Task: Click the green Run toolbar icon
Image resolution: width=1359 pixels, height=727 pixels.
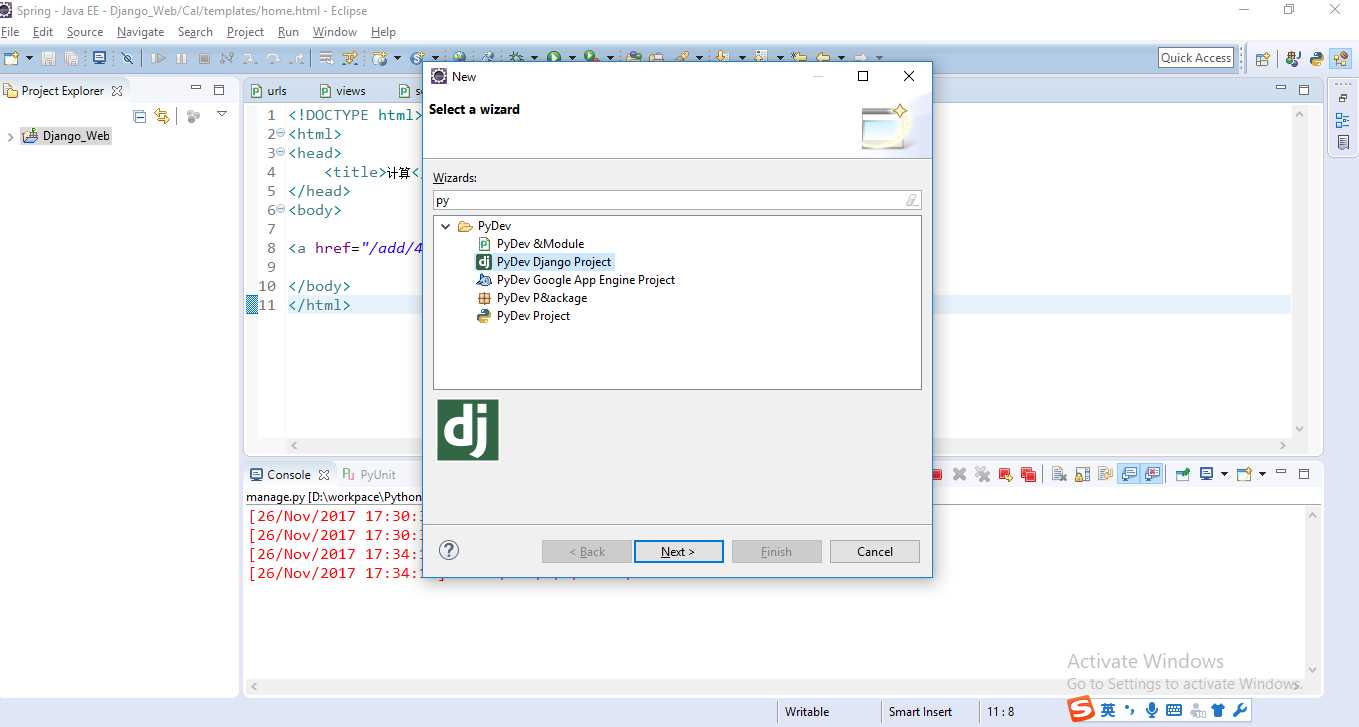Action: click(553, 58)
